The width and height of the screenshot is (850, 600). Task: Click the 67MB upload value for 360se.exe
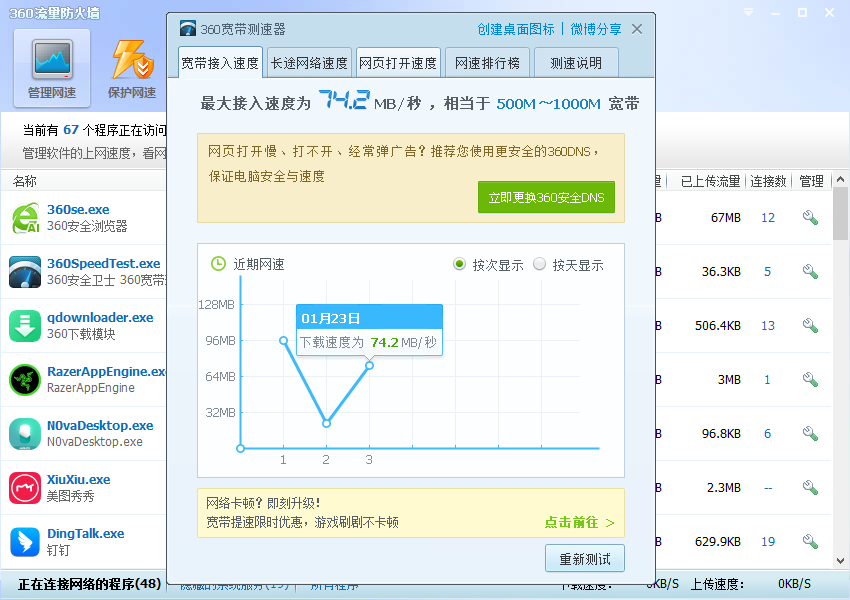click(725, 218)
